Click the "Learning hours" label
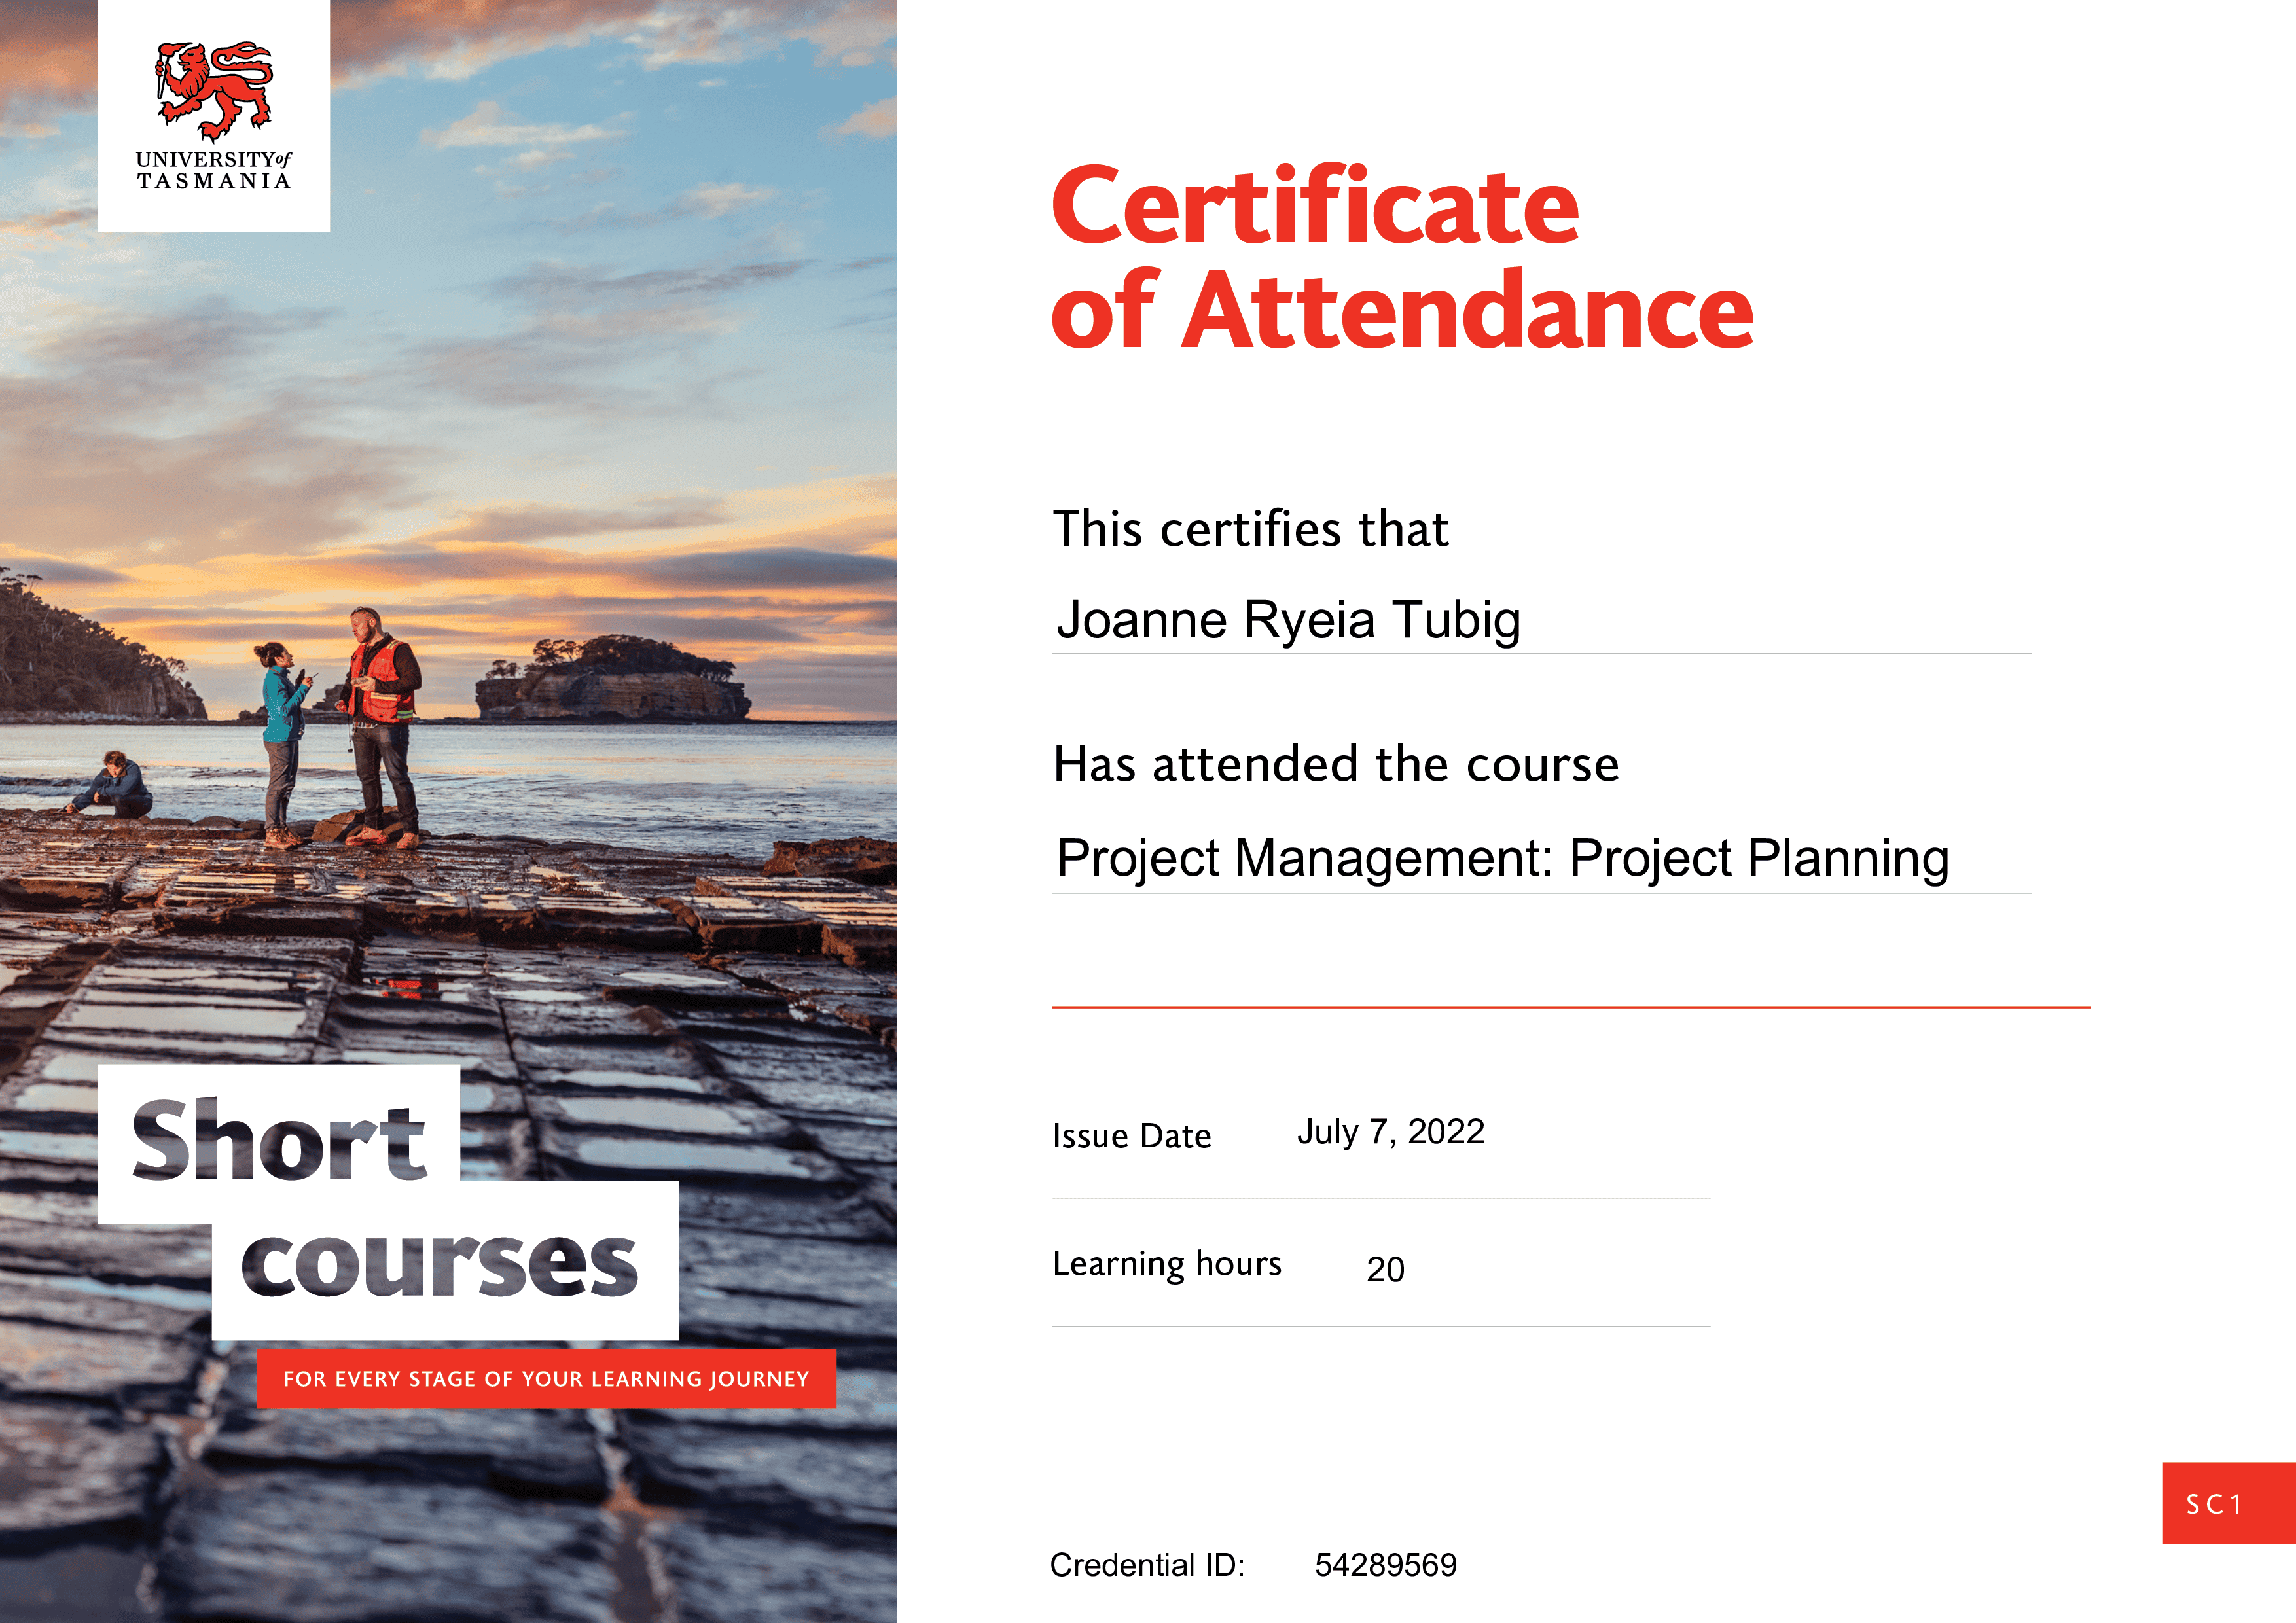The image size is (2296, 1623). 1166,1264
